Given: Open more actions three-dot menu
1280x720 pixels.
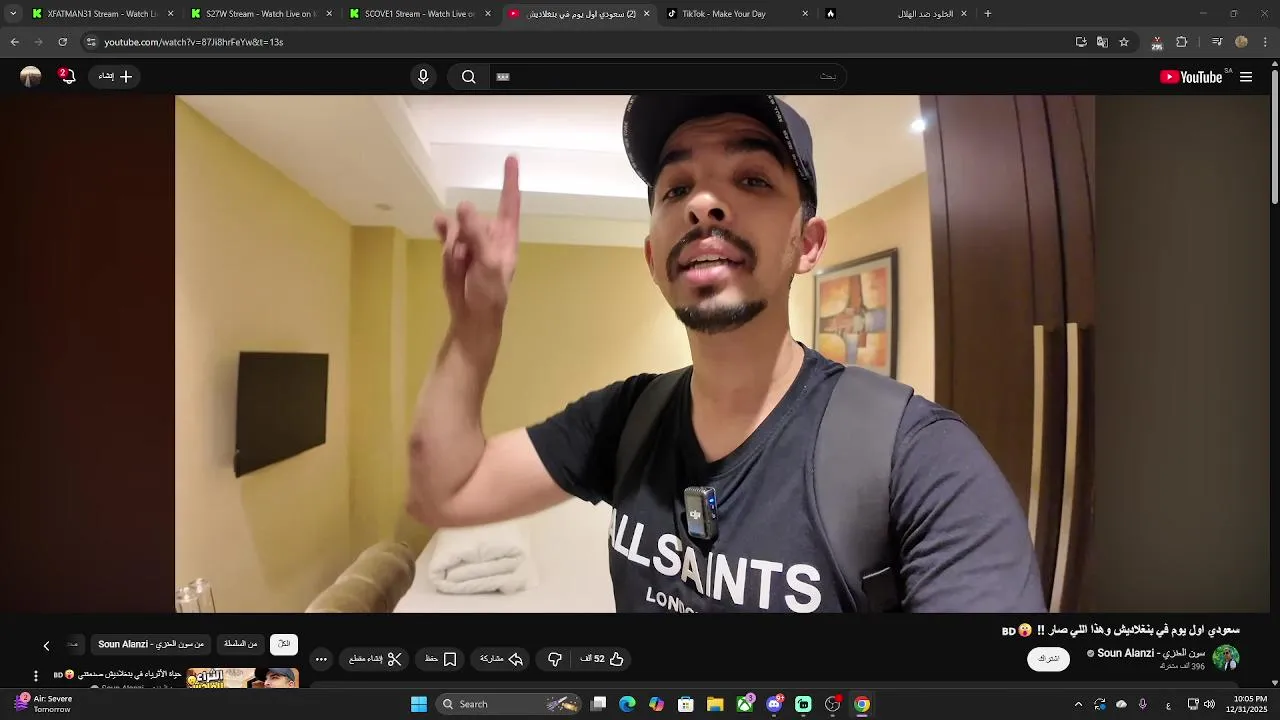Looking at the screenshot, I should pyautogui.click(x=321, y=659).
